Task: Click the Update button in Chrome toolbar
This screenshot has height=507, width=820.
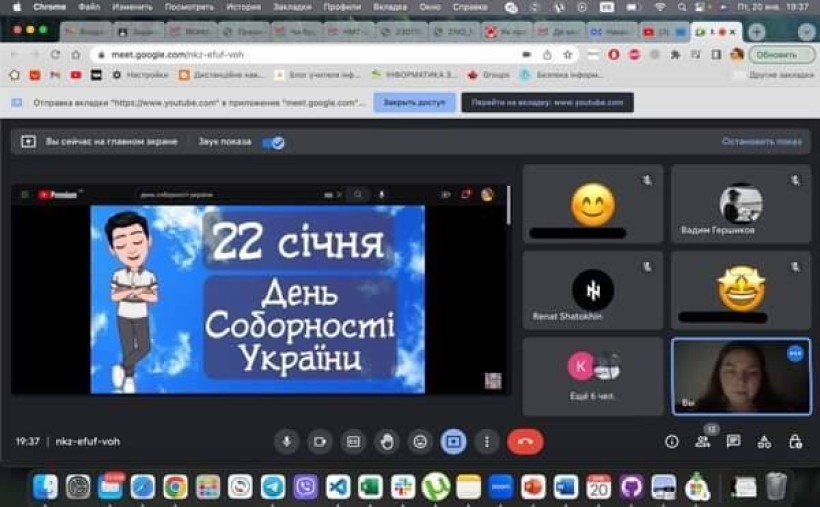Action: tap(782, 54)
